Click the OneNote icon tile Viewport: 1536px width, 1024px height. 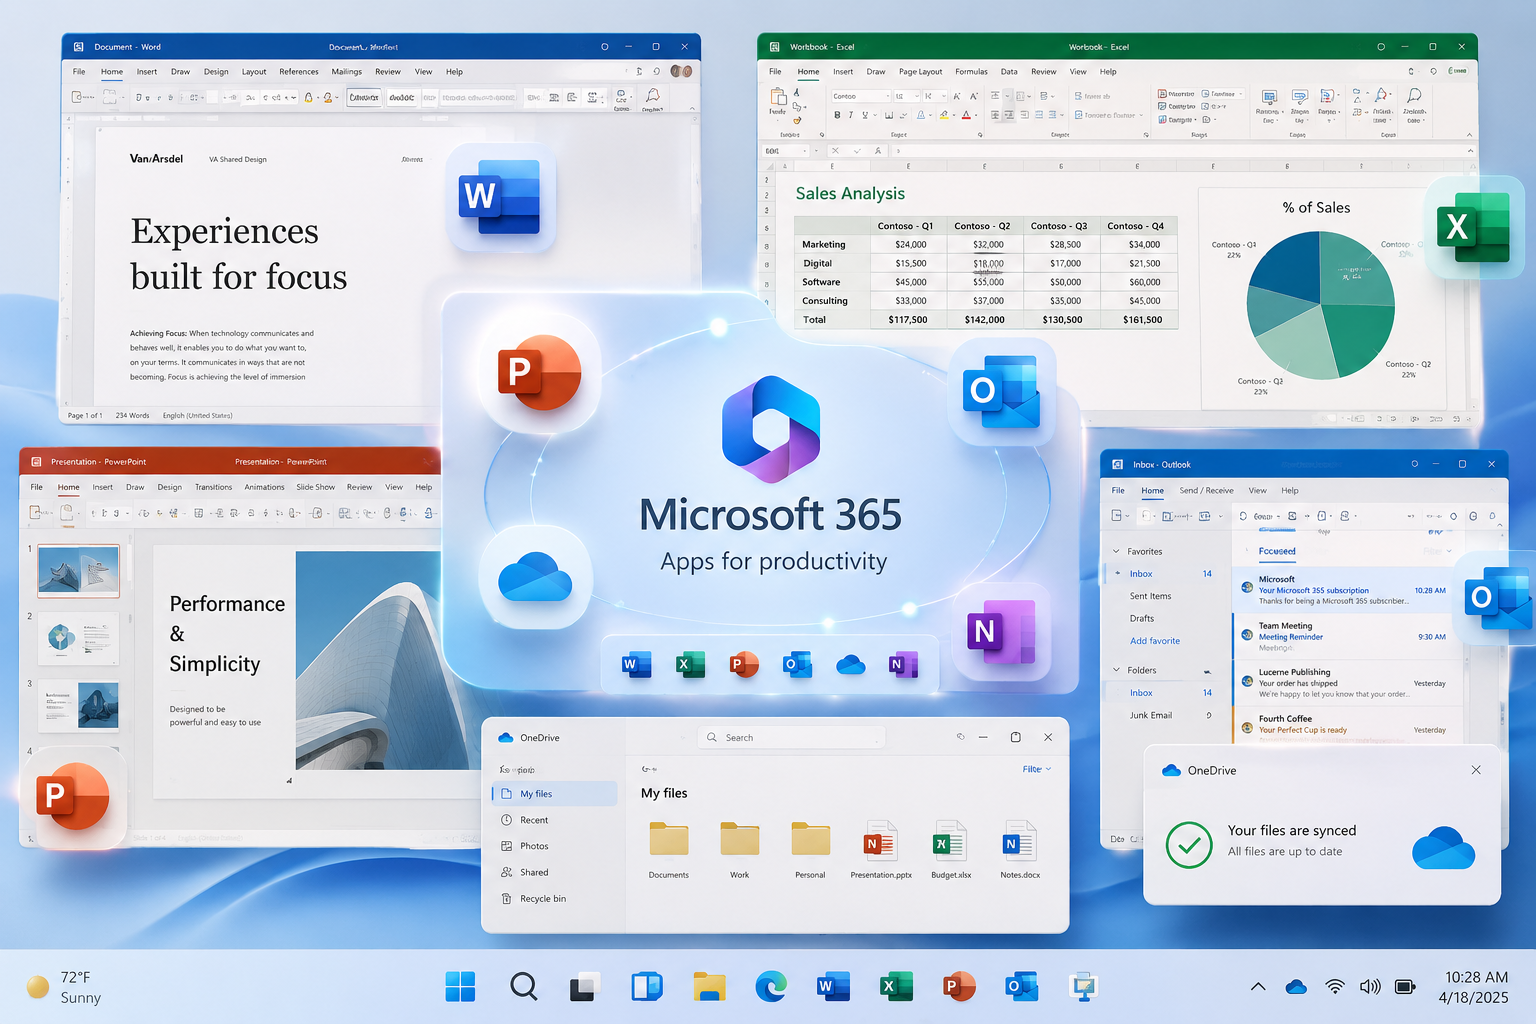1001,632
